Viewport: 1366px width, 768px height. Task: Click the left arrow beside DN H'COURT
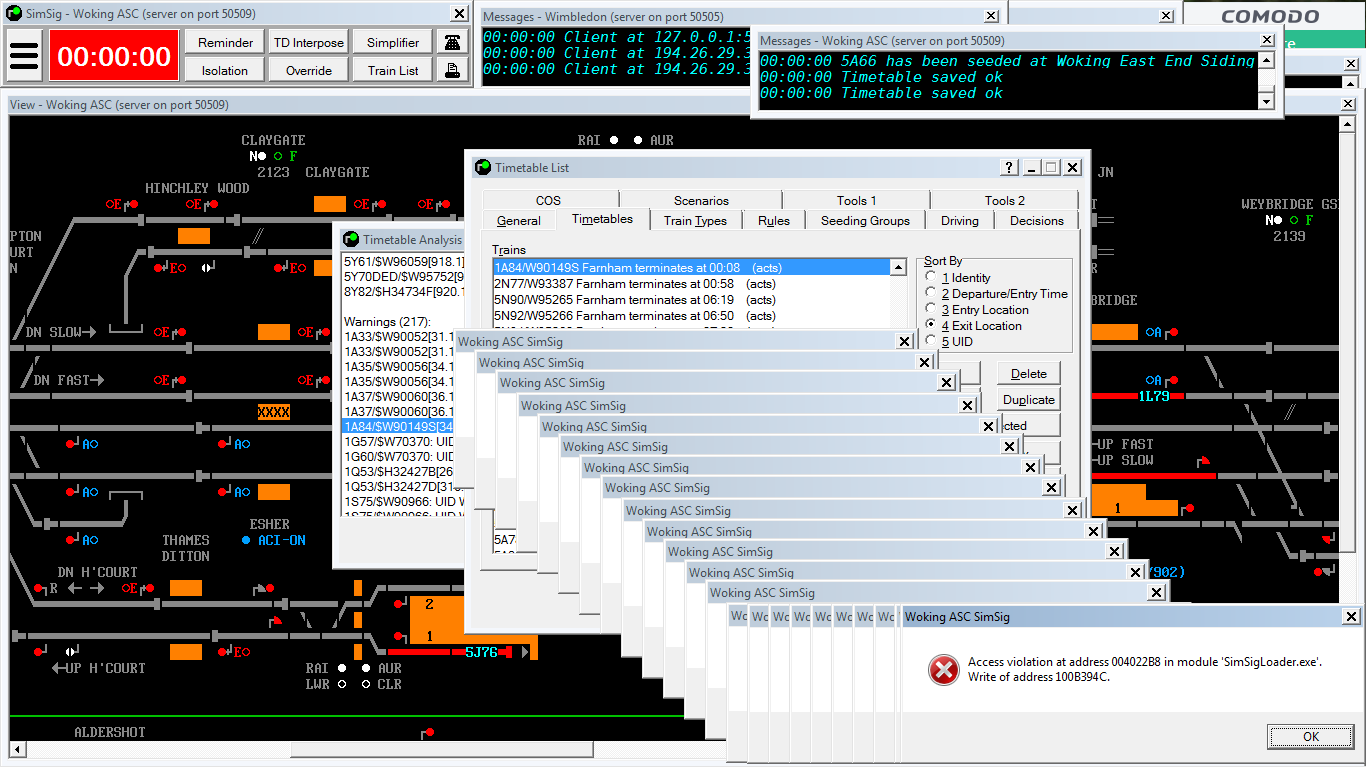click(76, 588)
